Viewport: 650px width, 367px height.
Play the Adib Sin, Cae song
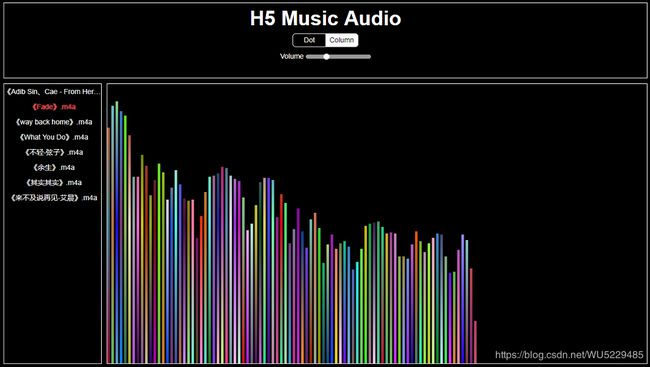tap(53, 92)
